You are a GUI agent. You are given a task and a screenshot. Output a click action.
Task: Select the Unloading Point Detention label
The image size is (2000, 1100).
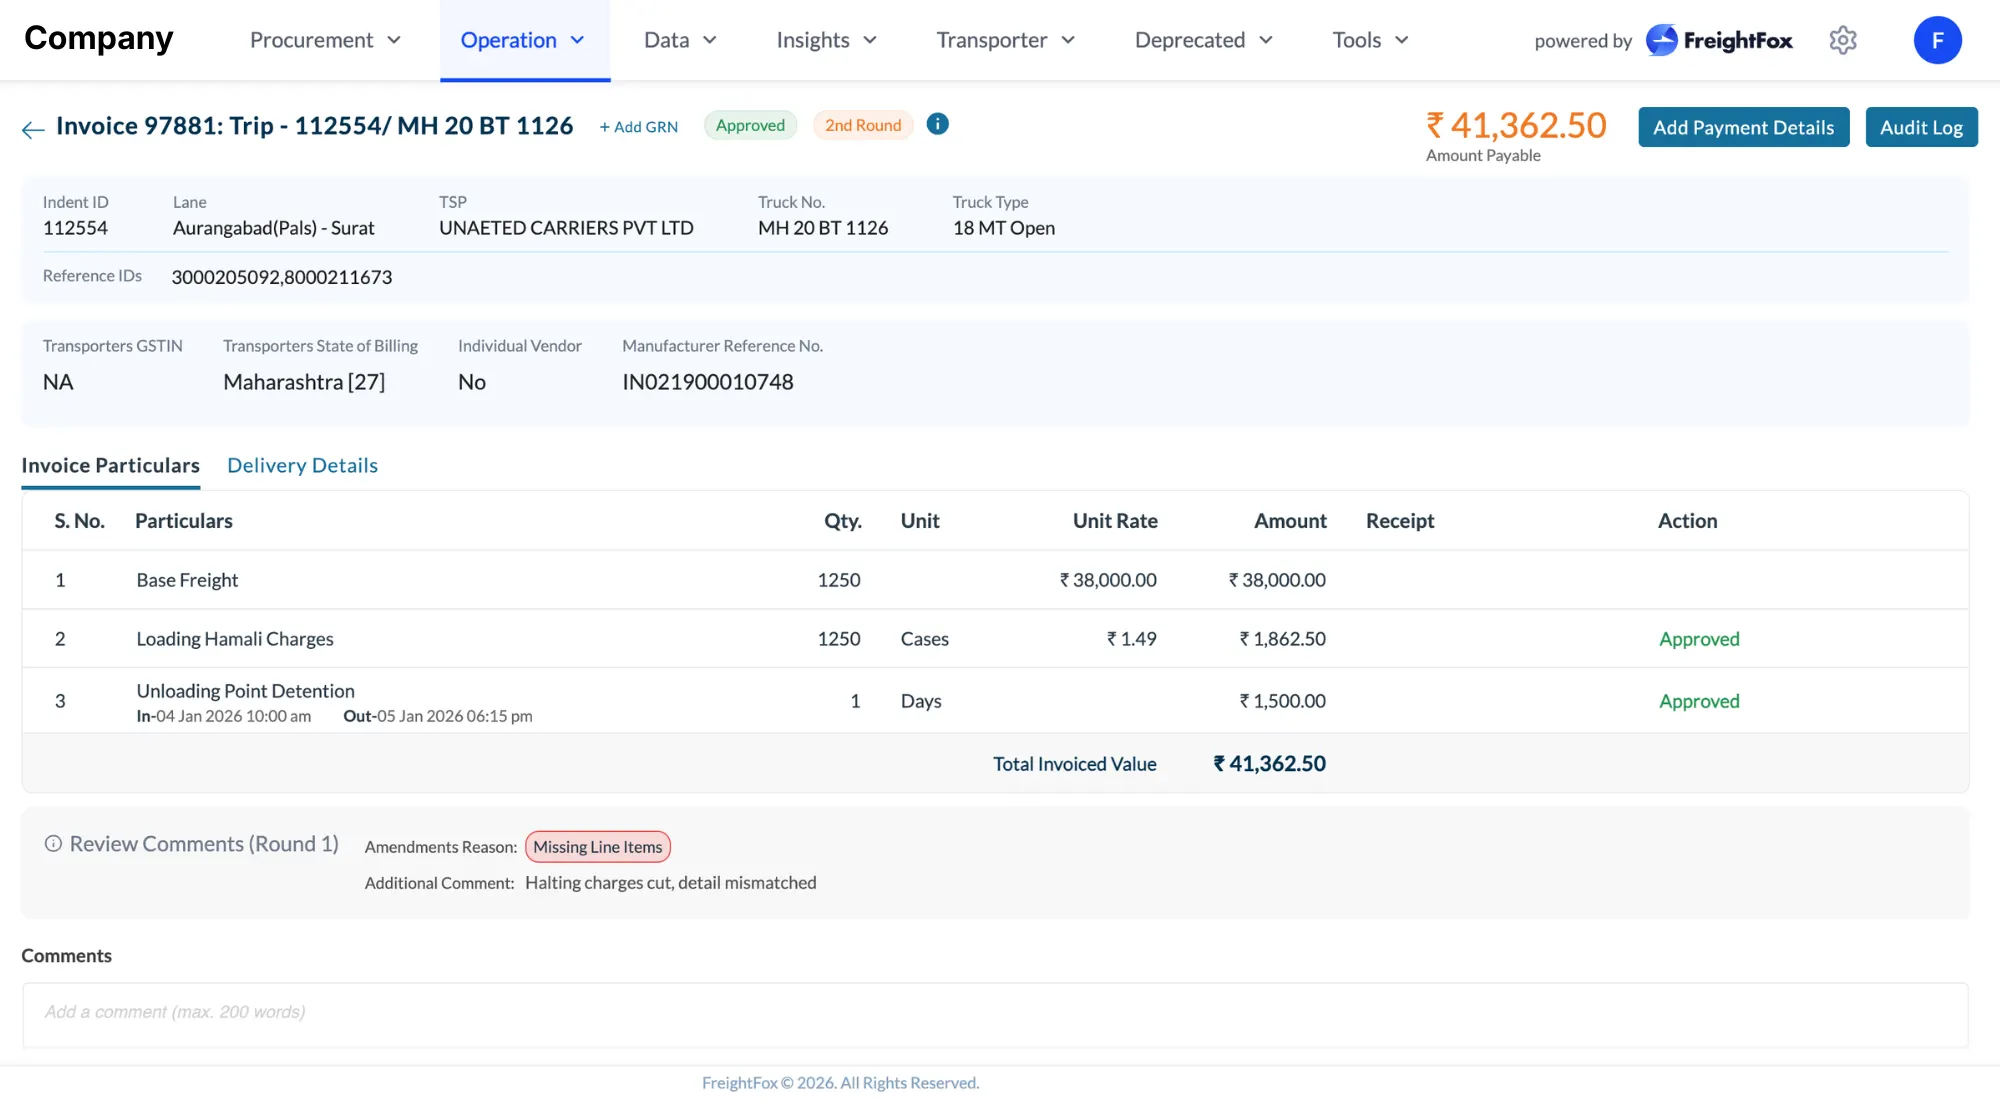(245, 691)
